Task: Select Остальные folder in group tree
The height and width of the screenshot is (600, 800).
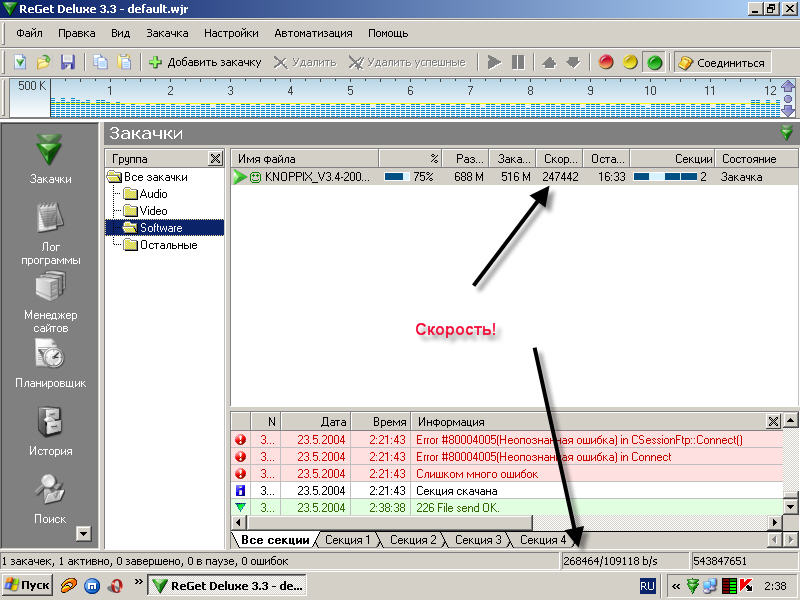Action: pyautogui.click(x=161, y=245)
